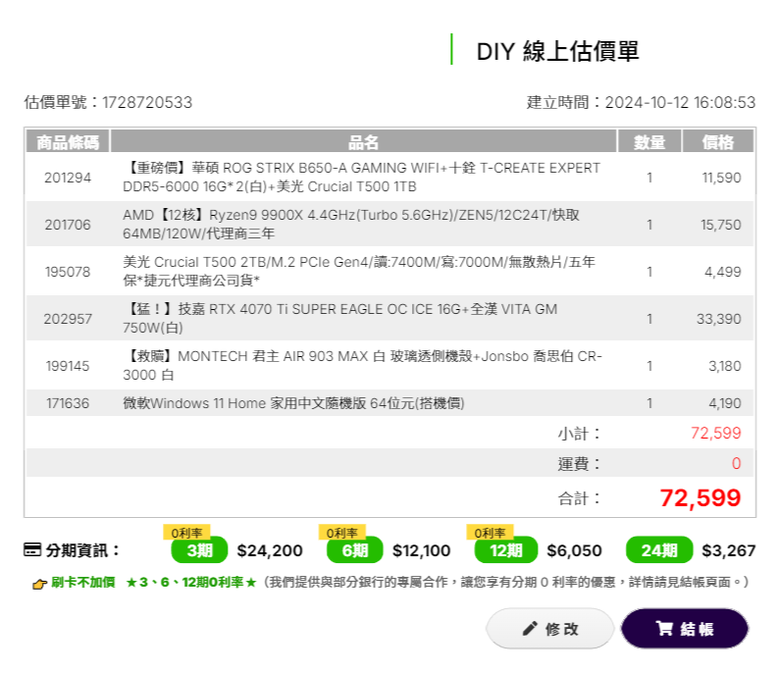Click the 合計 label
This screenshot has height=673, width=780.
pos(579,498)
